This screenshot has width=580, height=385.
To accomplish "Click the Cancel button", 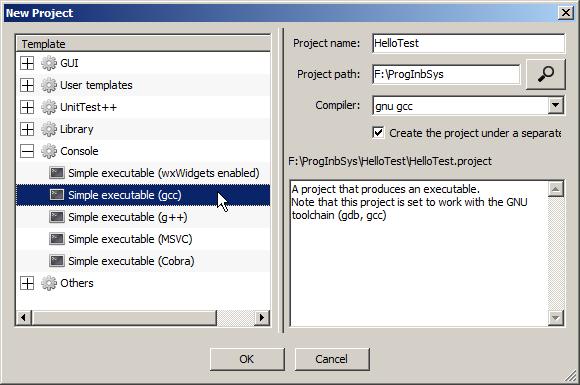I will [332, 359].
